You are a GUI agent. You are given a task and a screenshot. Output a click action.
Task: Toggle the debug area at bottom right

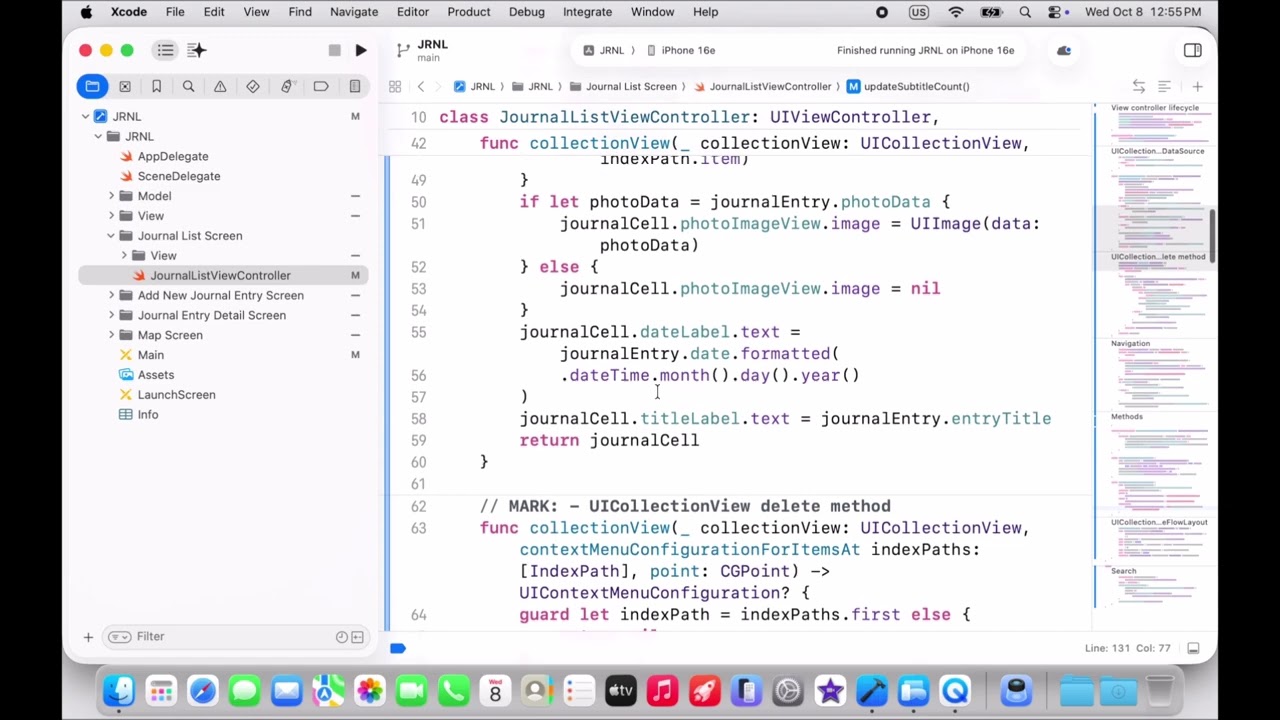(x=1193, y=648)
